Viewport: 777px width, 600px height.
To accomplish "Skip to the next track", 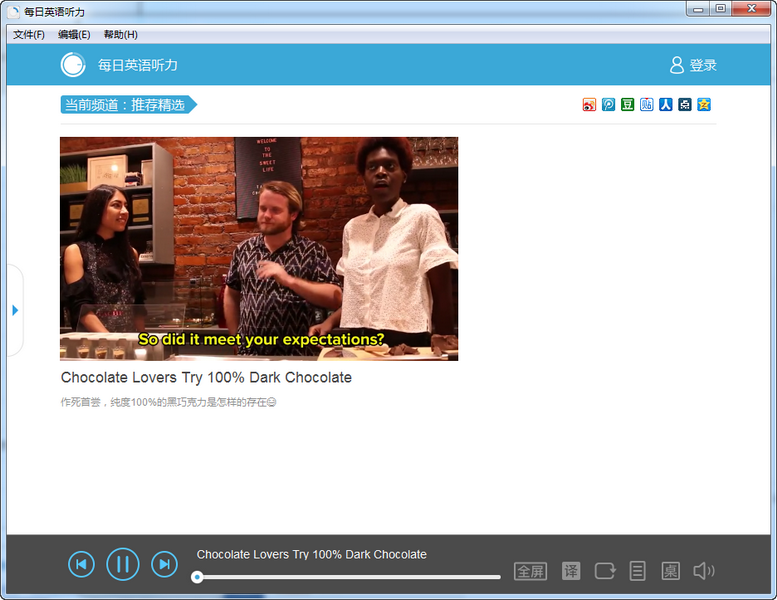I will coord(164,565).
